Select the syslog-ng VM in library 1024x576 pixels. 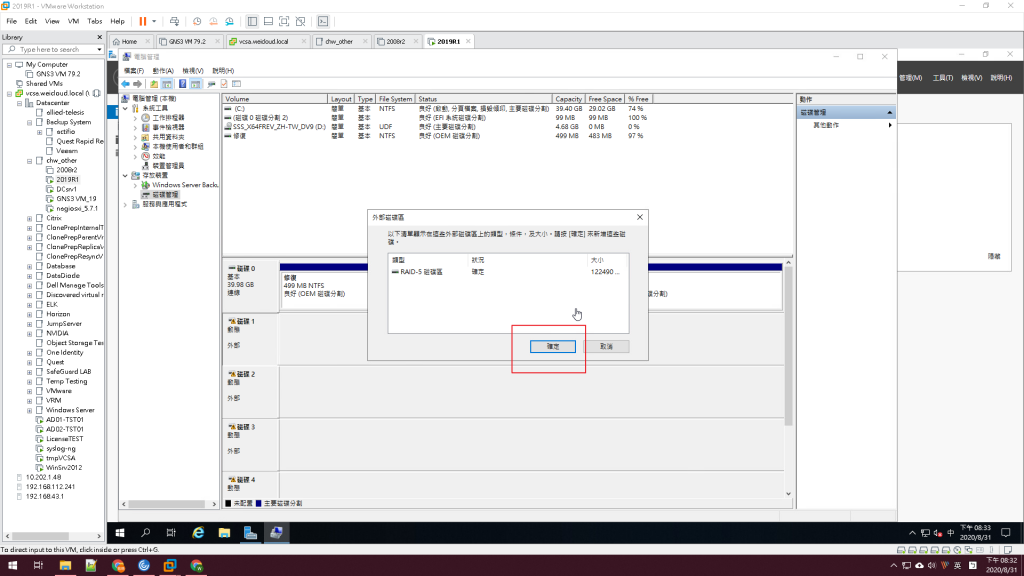[60, 449]
